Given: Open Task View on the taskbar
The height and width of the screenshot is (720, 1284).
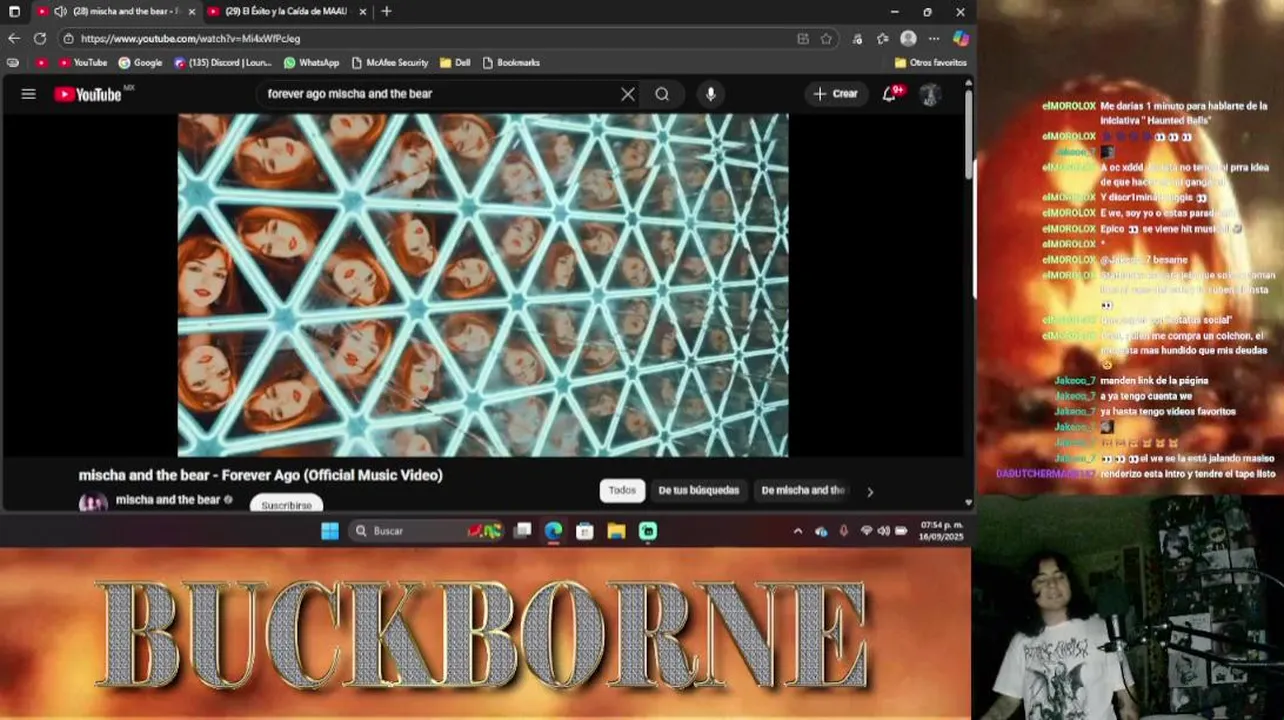Looking at the screenshot, I should [x=522, y=531].
